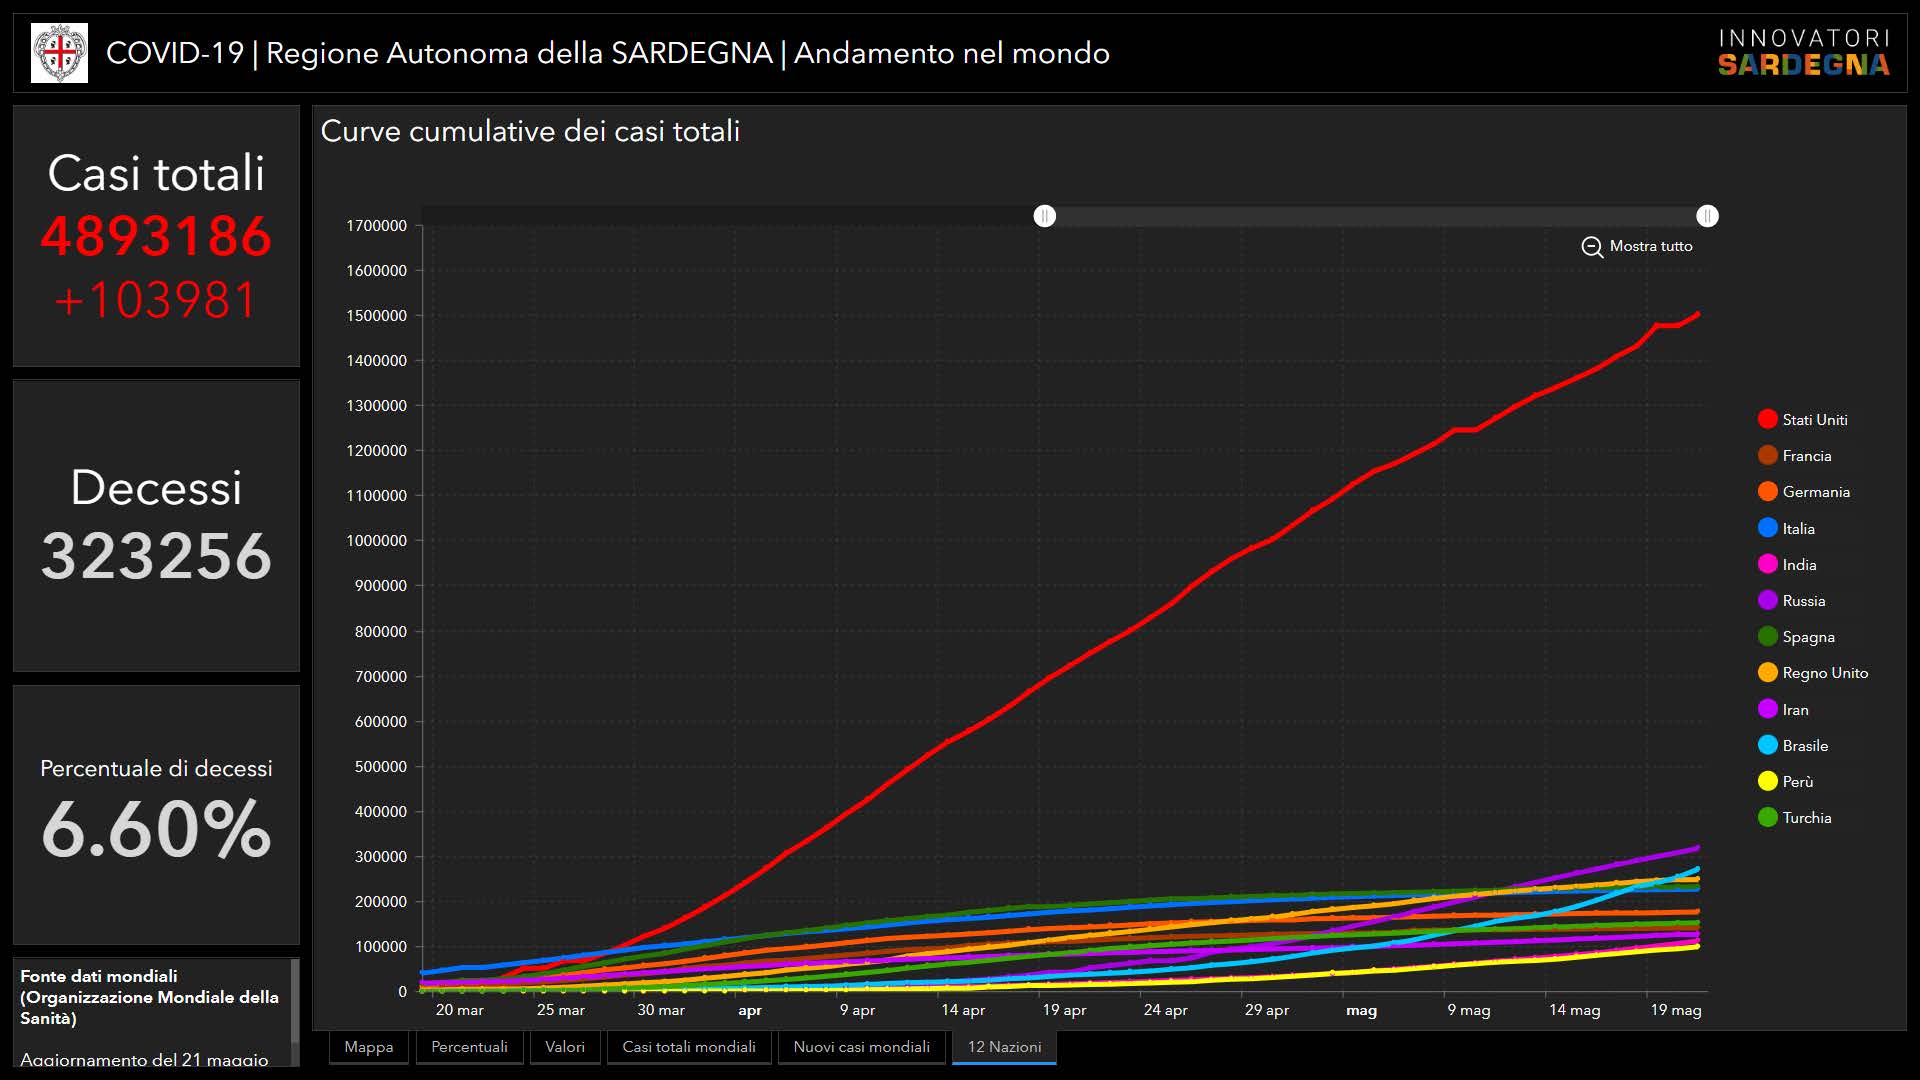Screen dimensions: 1920x1080
Task: Click the Brasile cyan legend marker
Action: 1767,745
